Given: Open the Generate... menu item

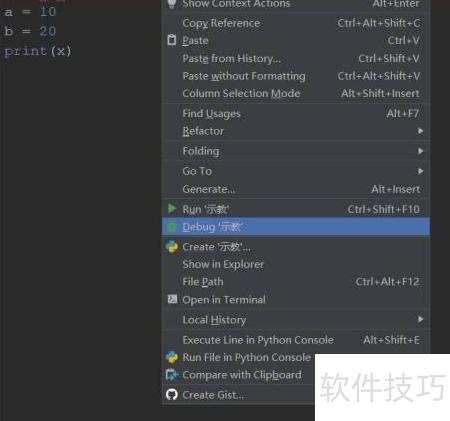Looking at the screenshot, I should click(296, 189).
